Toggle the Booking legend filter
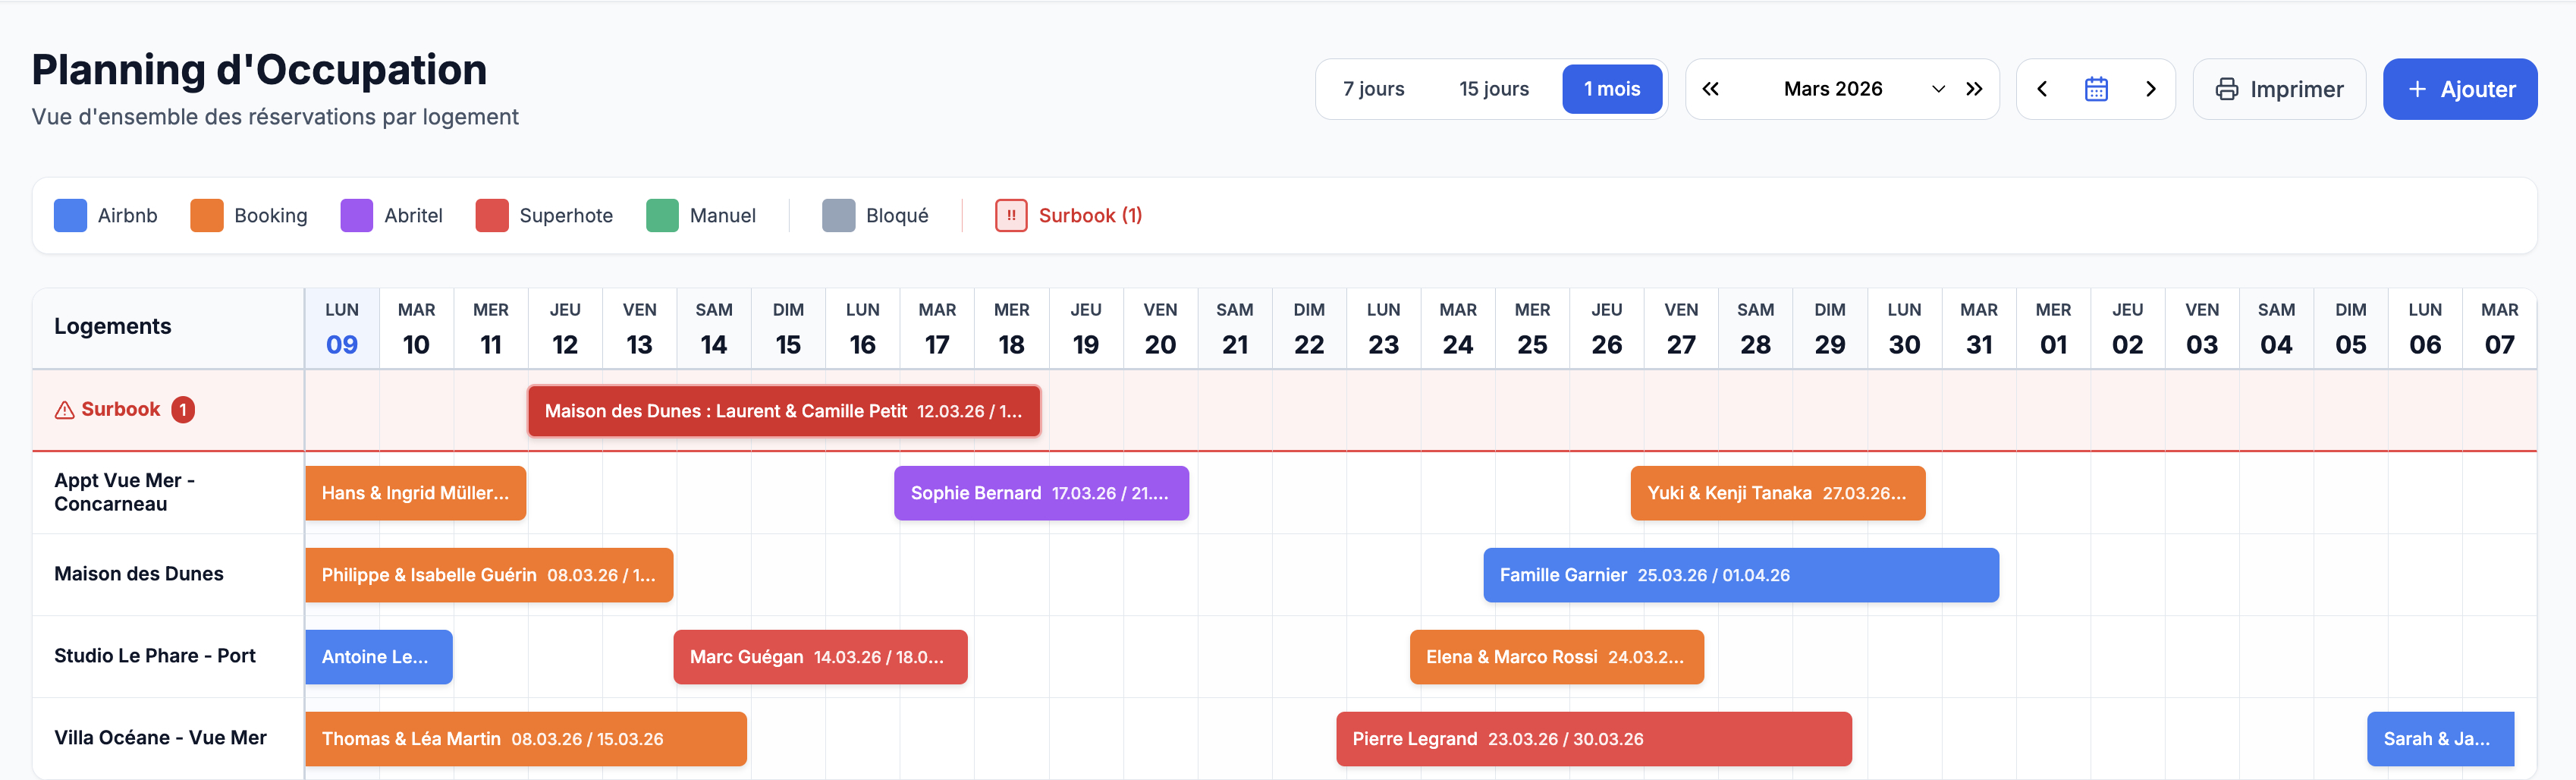 coord(207,215)
